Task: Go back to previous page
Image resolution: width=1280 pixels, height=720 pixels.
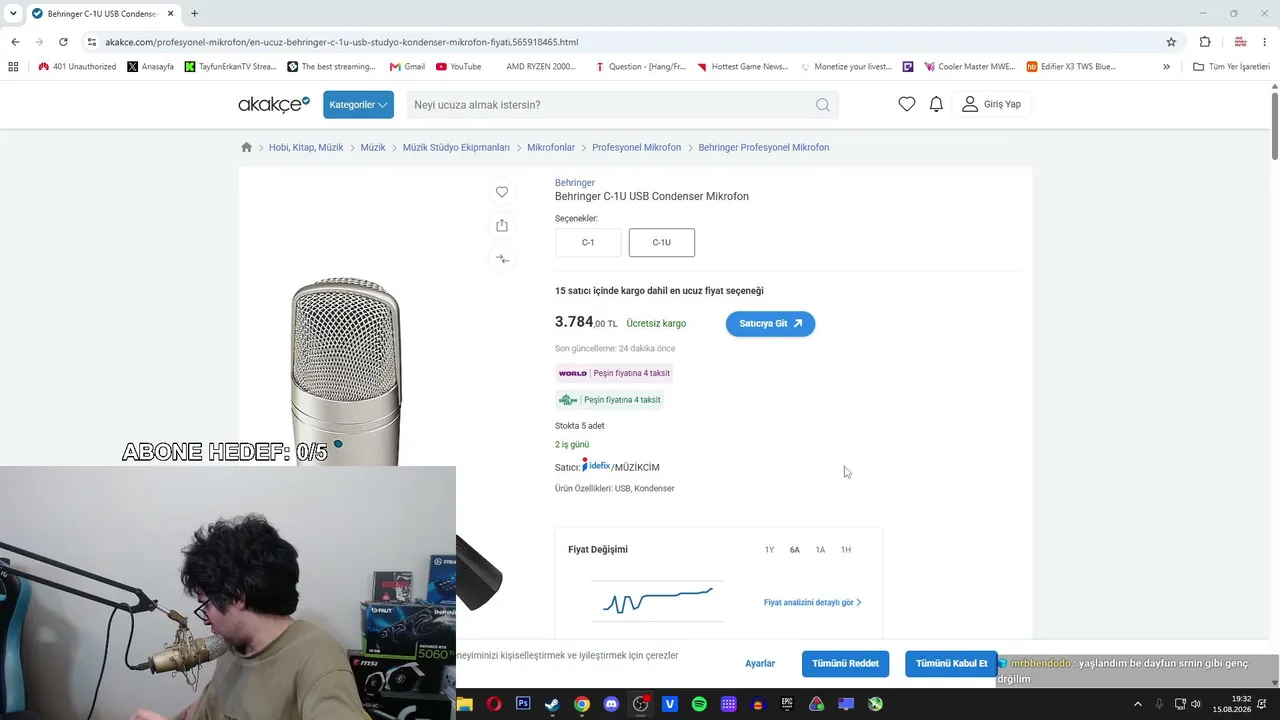Action: pos(15,42)
